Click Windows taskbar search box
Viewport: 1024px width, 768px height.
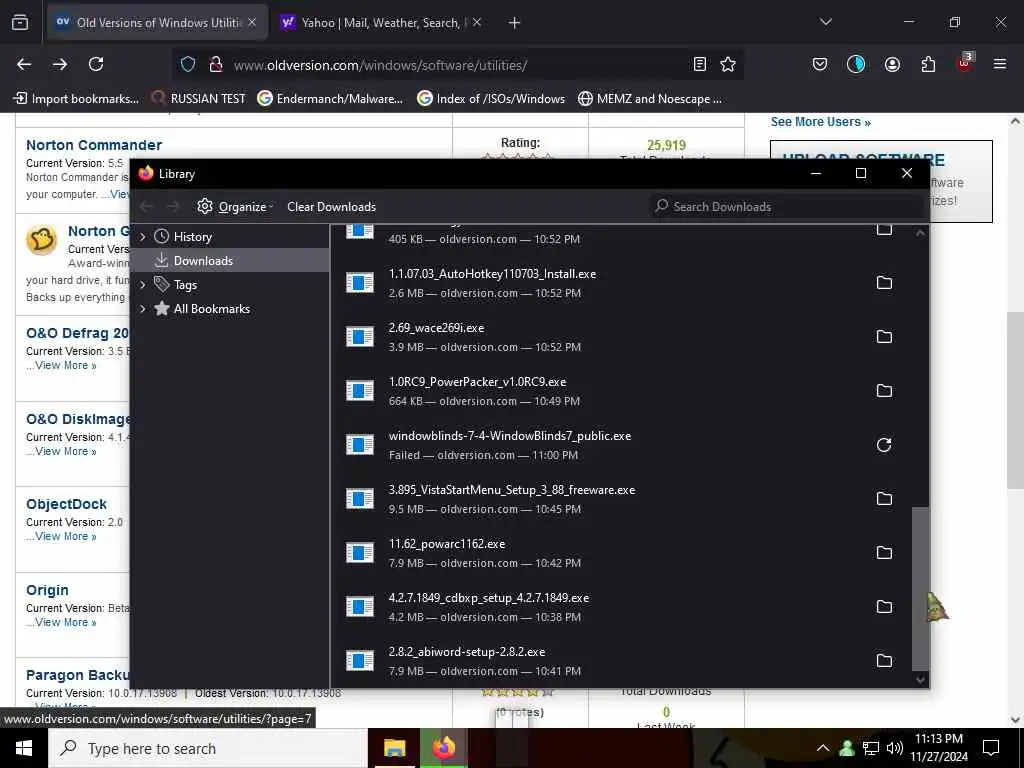coord(208,748)
